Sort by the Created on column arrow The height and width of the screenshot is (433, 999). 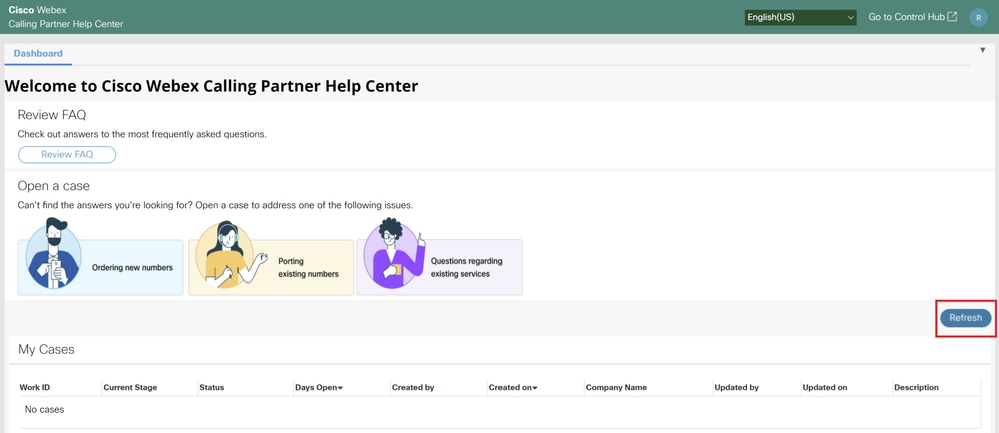click(x=535, y=388)
